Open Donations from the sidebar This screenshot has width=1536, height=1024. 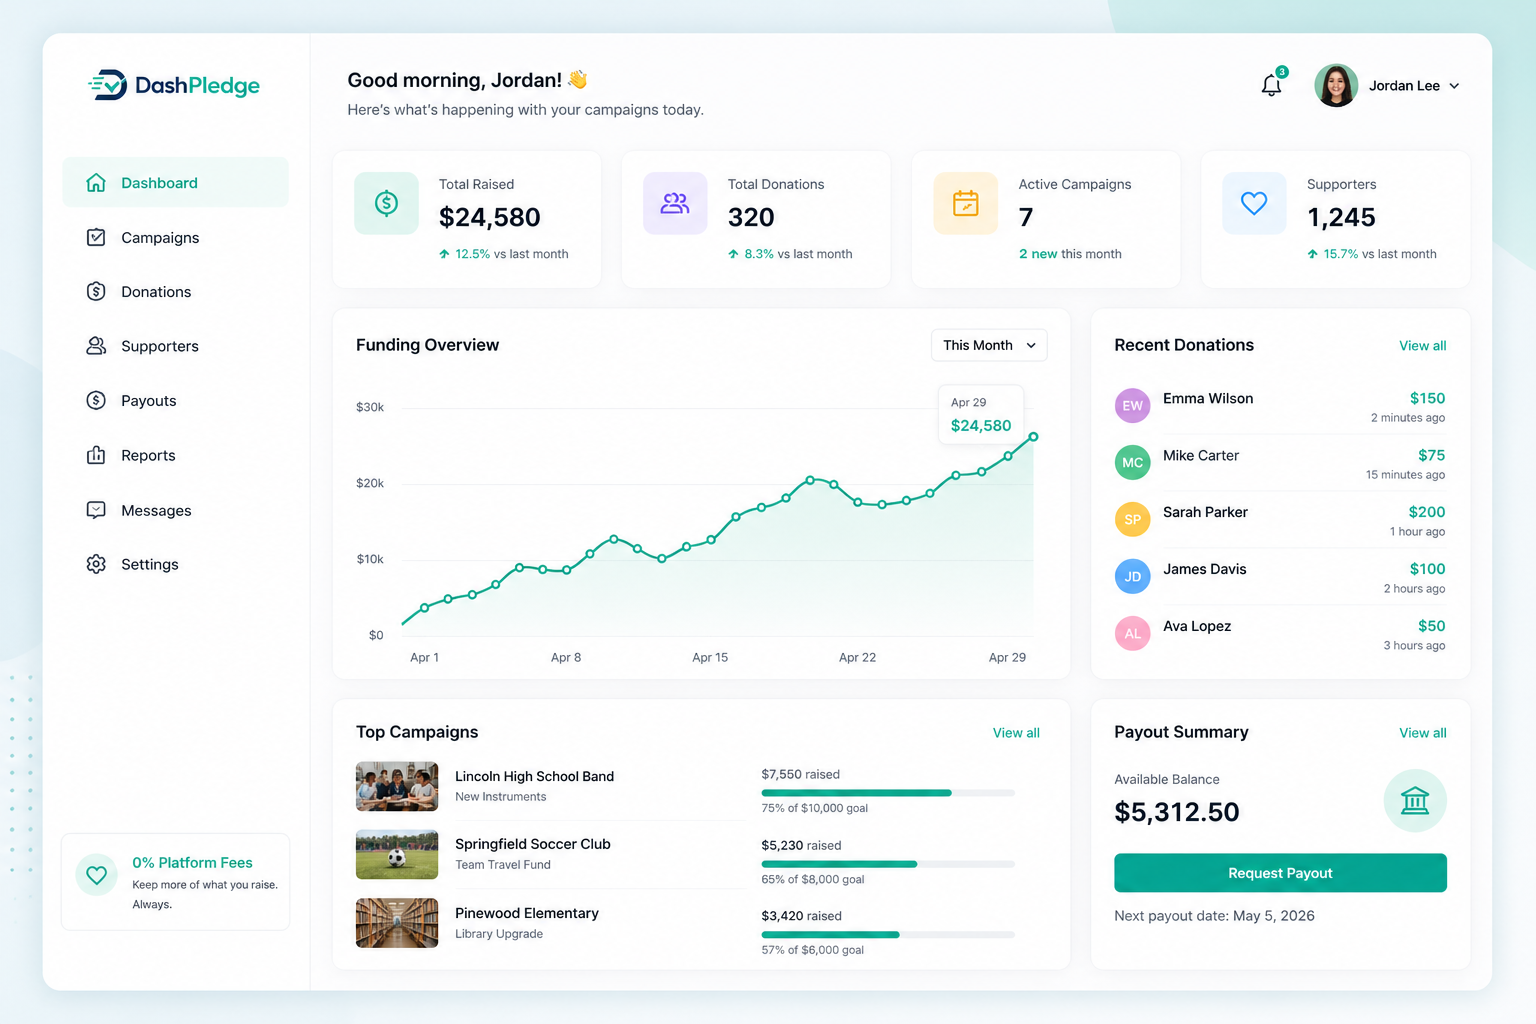tap(175, 291)
